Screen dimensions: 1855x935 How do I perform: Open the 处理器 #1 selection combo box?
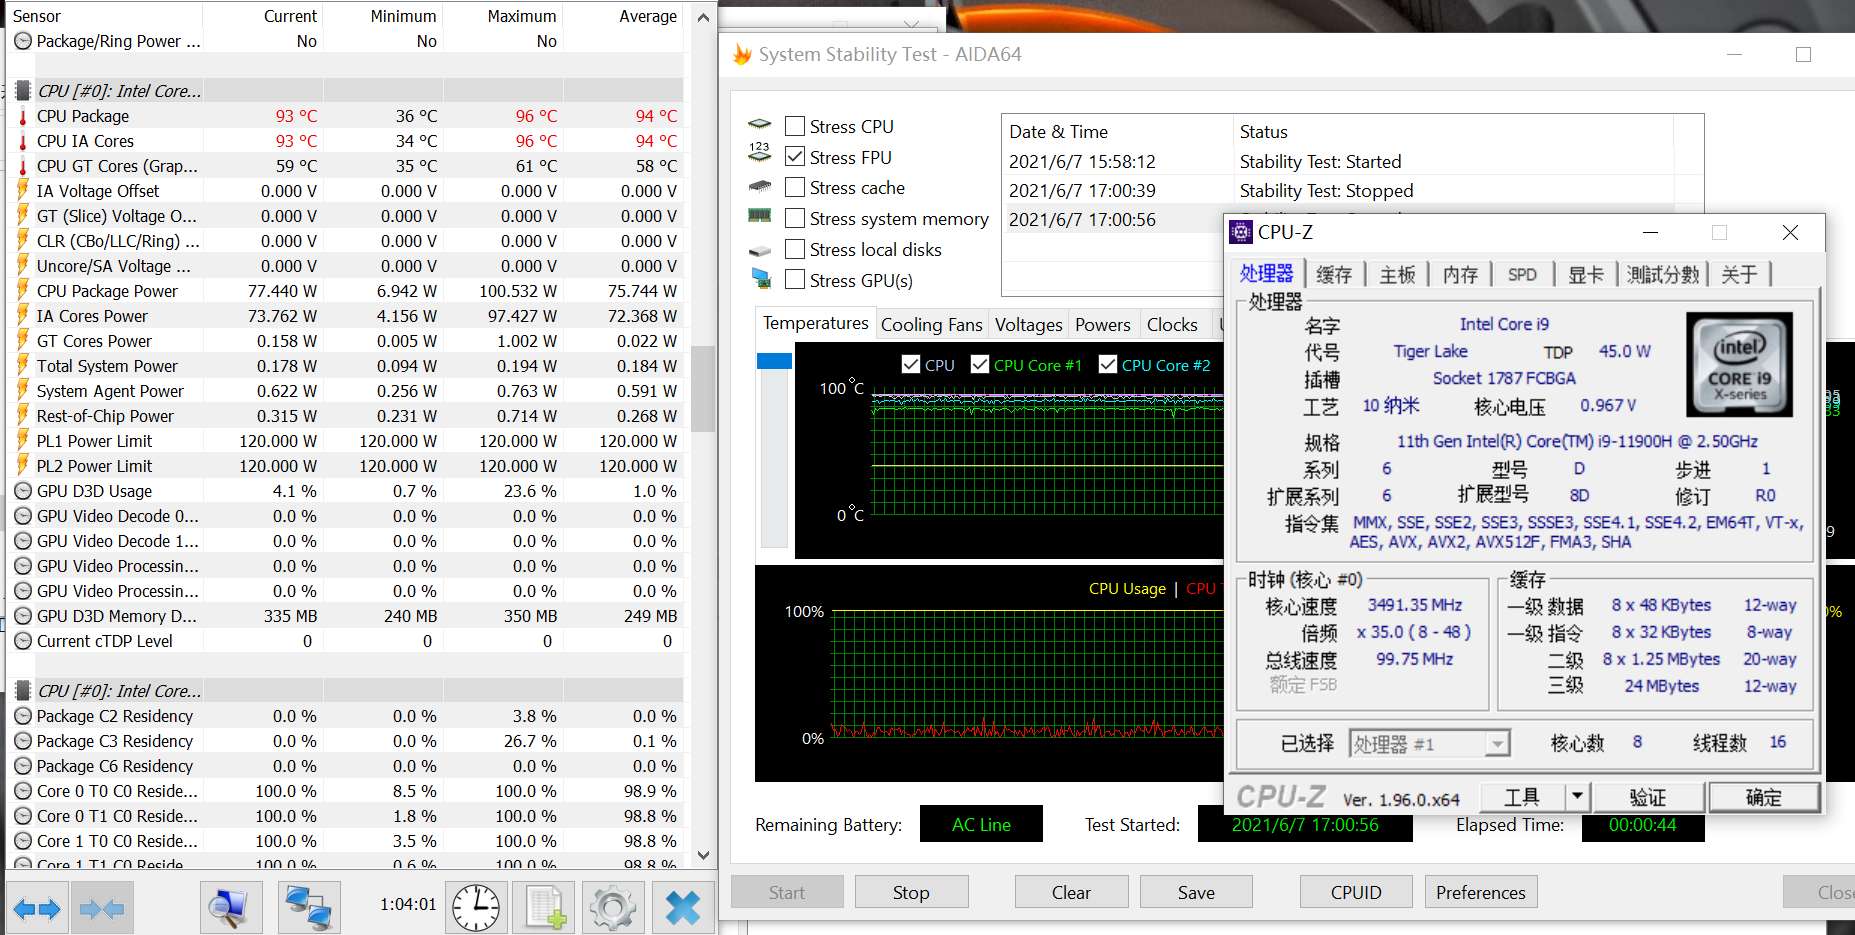coord(1429,744)
